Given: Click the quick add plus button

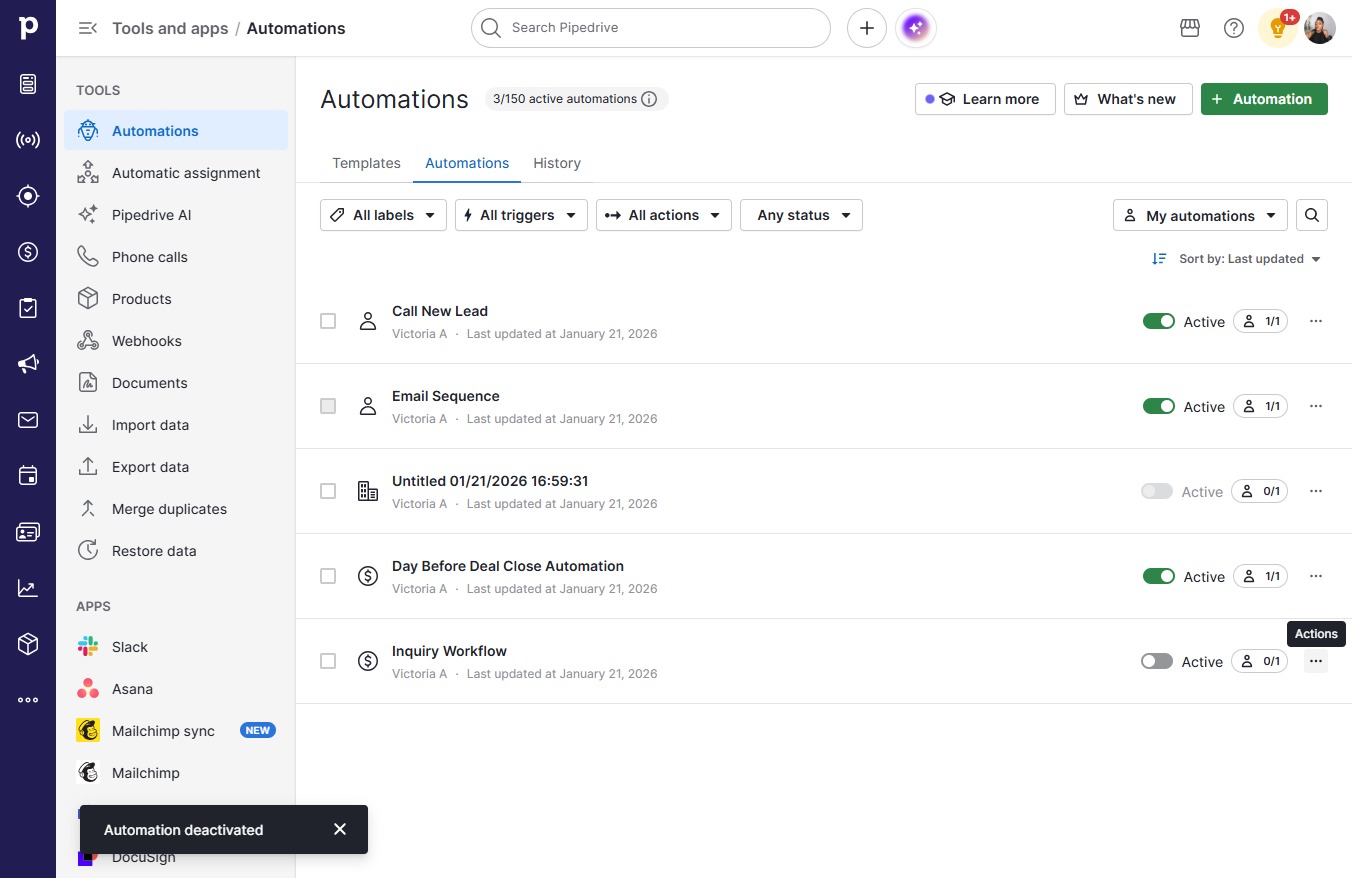Looking at the screenshot, I should point(867,28).
